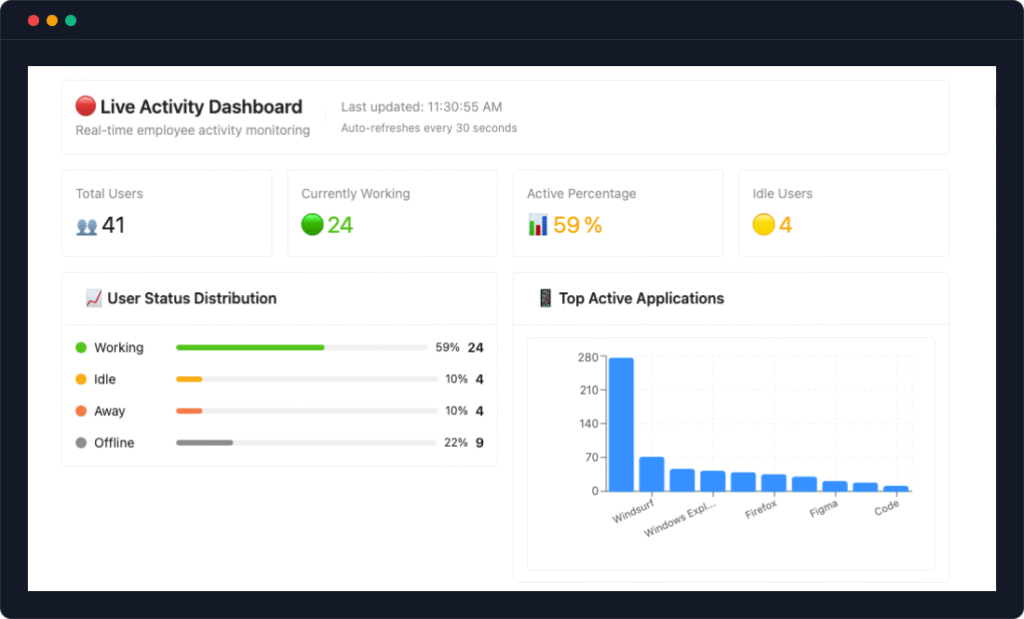The image size is (1024, 619).
Task: Open the Total Users summary card
Action: point(166,213)
